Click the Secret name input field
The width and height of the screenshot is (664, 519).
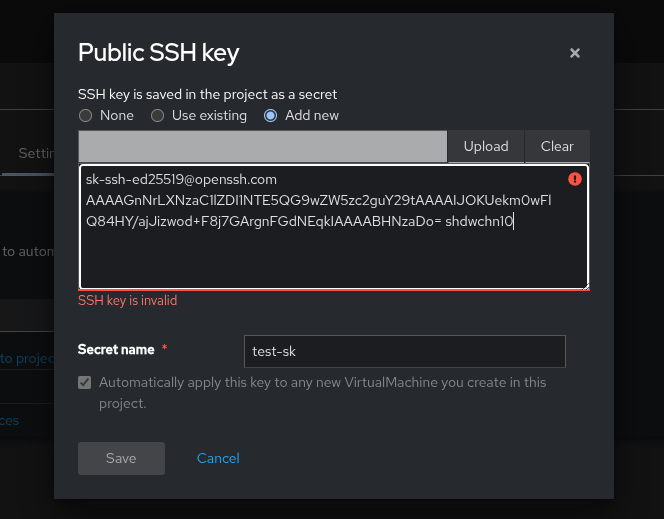tap(404, 351)
